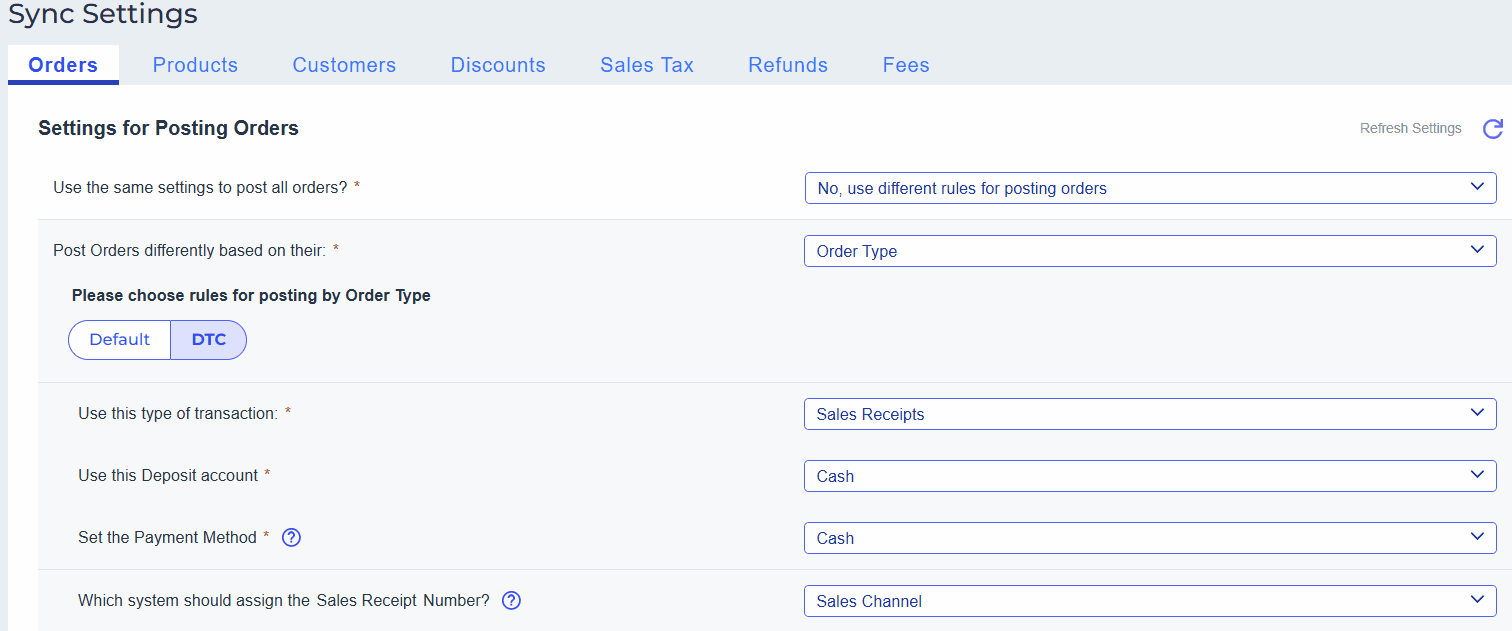Click the Refresh Settings link
This screenshot has height=631, width=1512.
tap(1410, 129)
